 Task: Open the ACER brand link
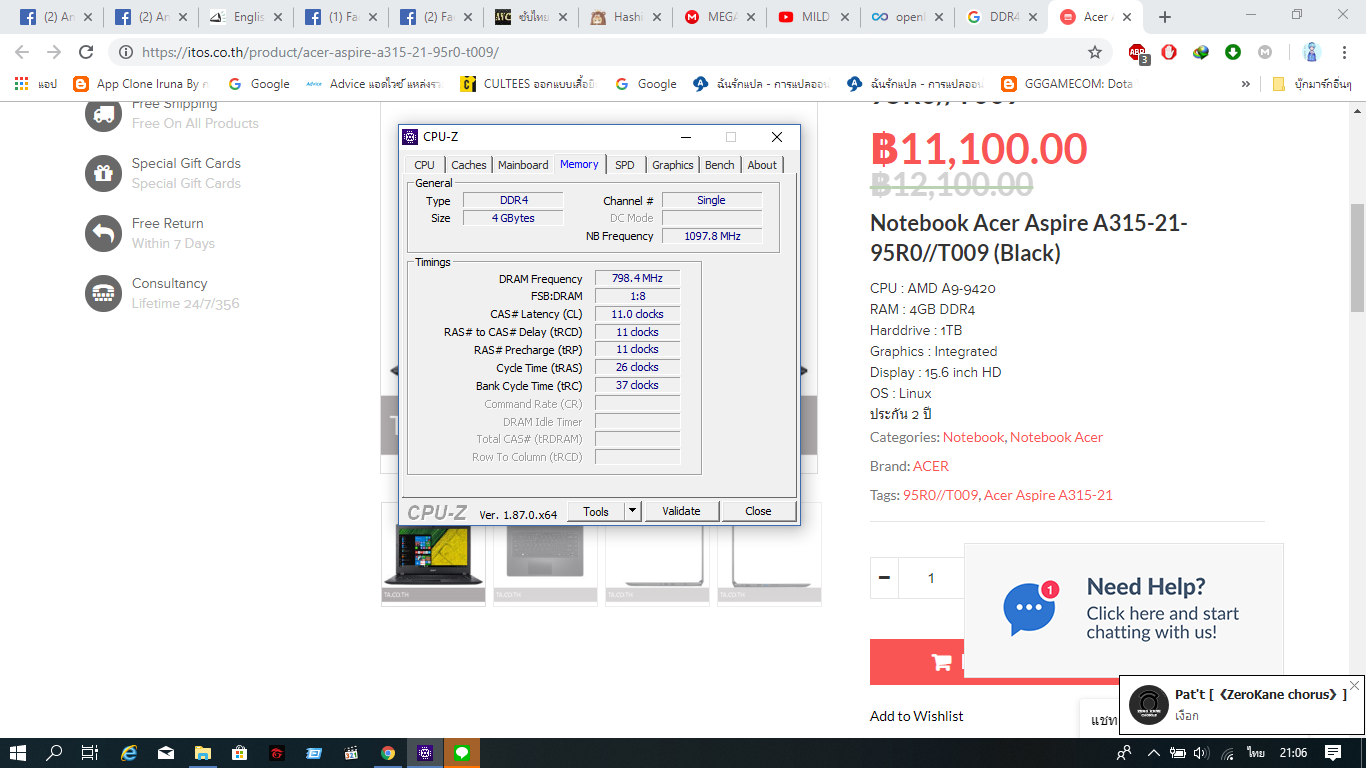(931, 466)
